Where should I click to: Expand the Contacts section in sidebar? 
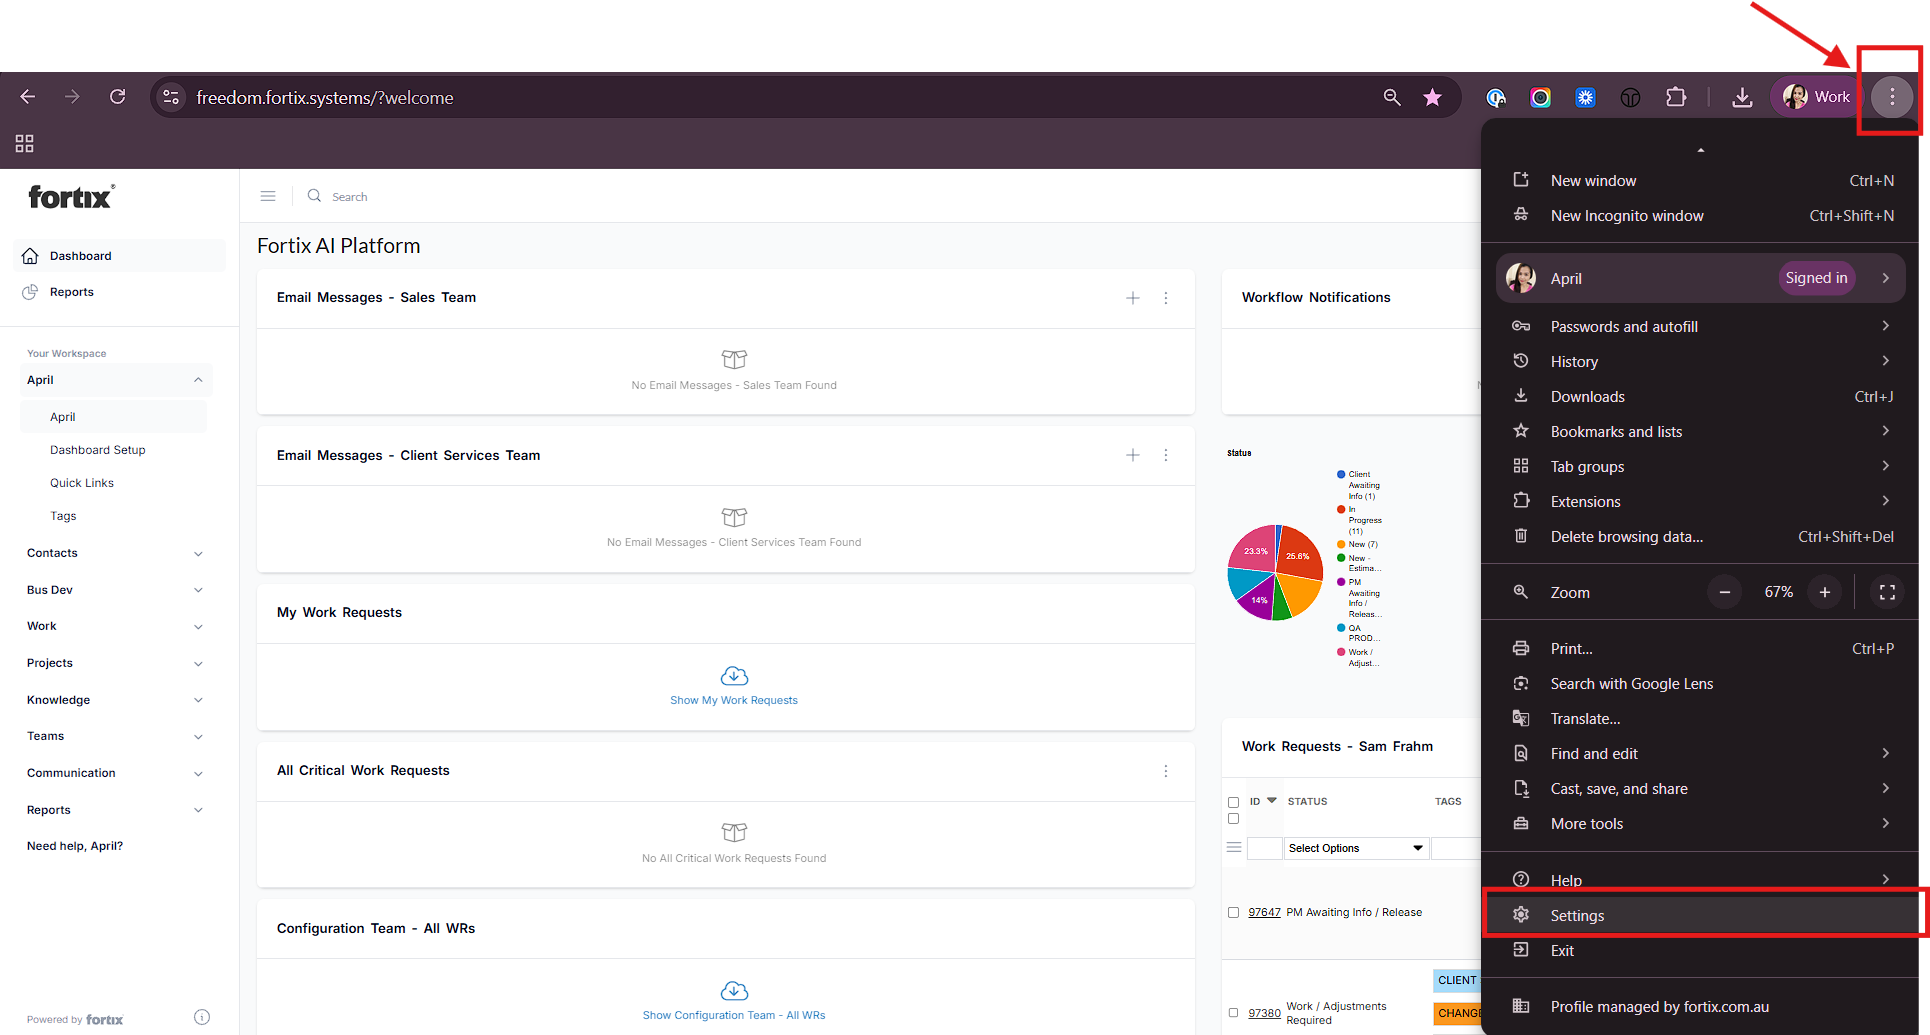pos(198,554)
